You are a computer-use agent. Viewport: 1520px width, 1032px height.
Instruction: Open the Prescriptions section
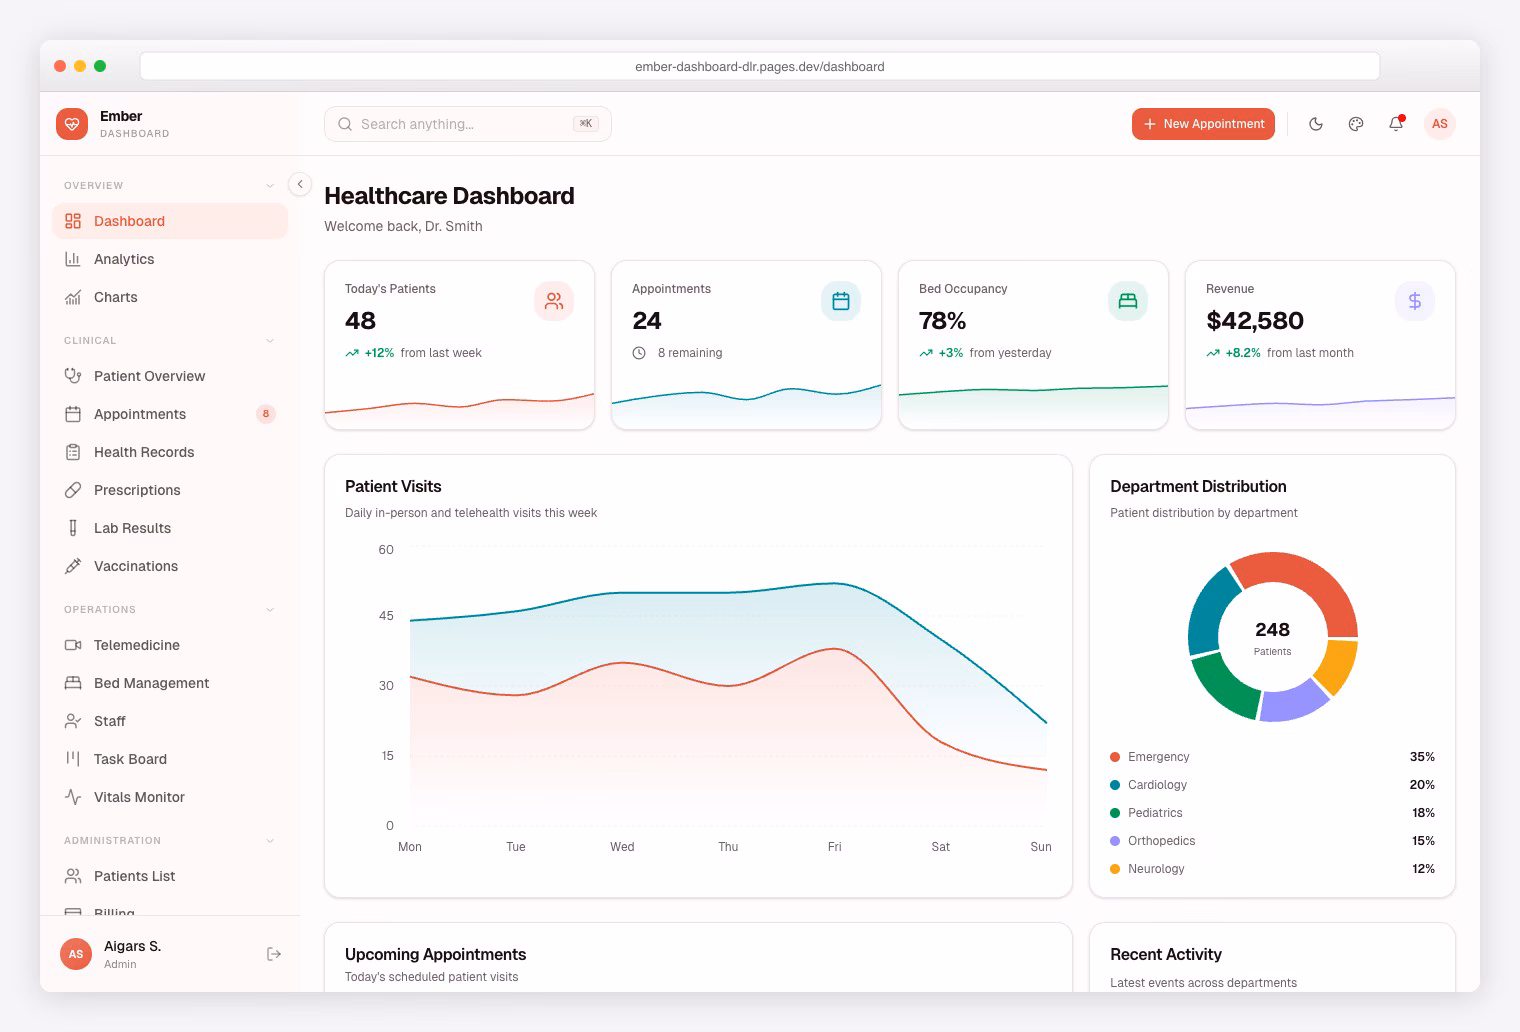click(x=136, y=490)
